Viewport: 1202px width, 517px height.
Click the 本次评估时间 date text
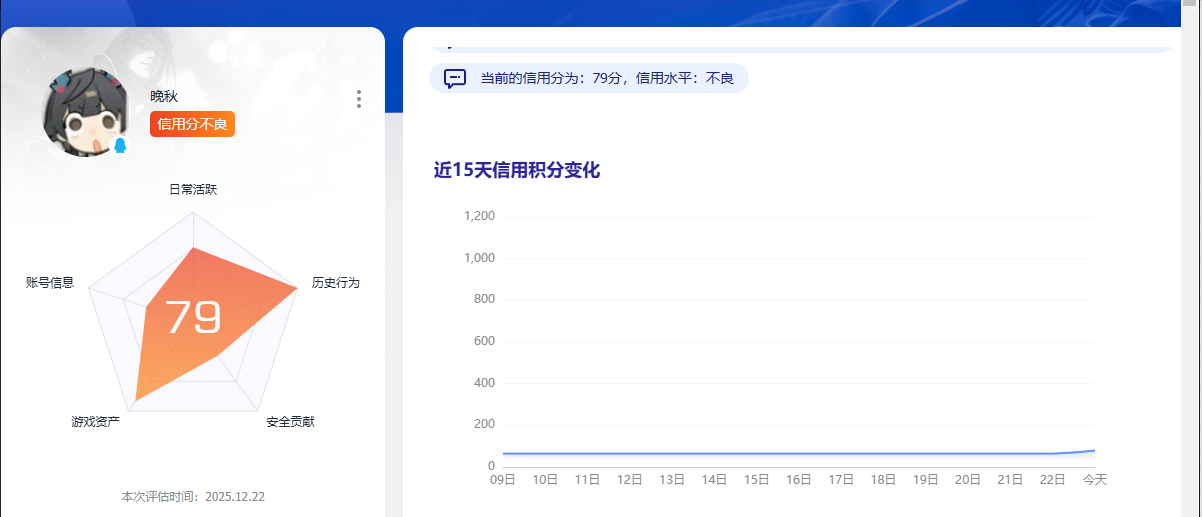tap(193, 497)
